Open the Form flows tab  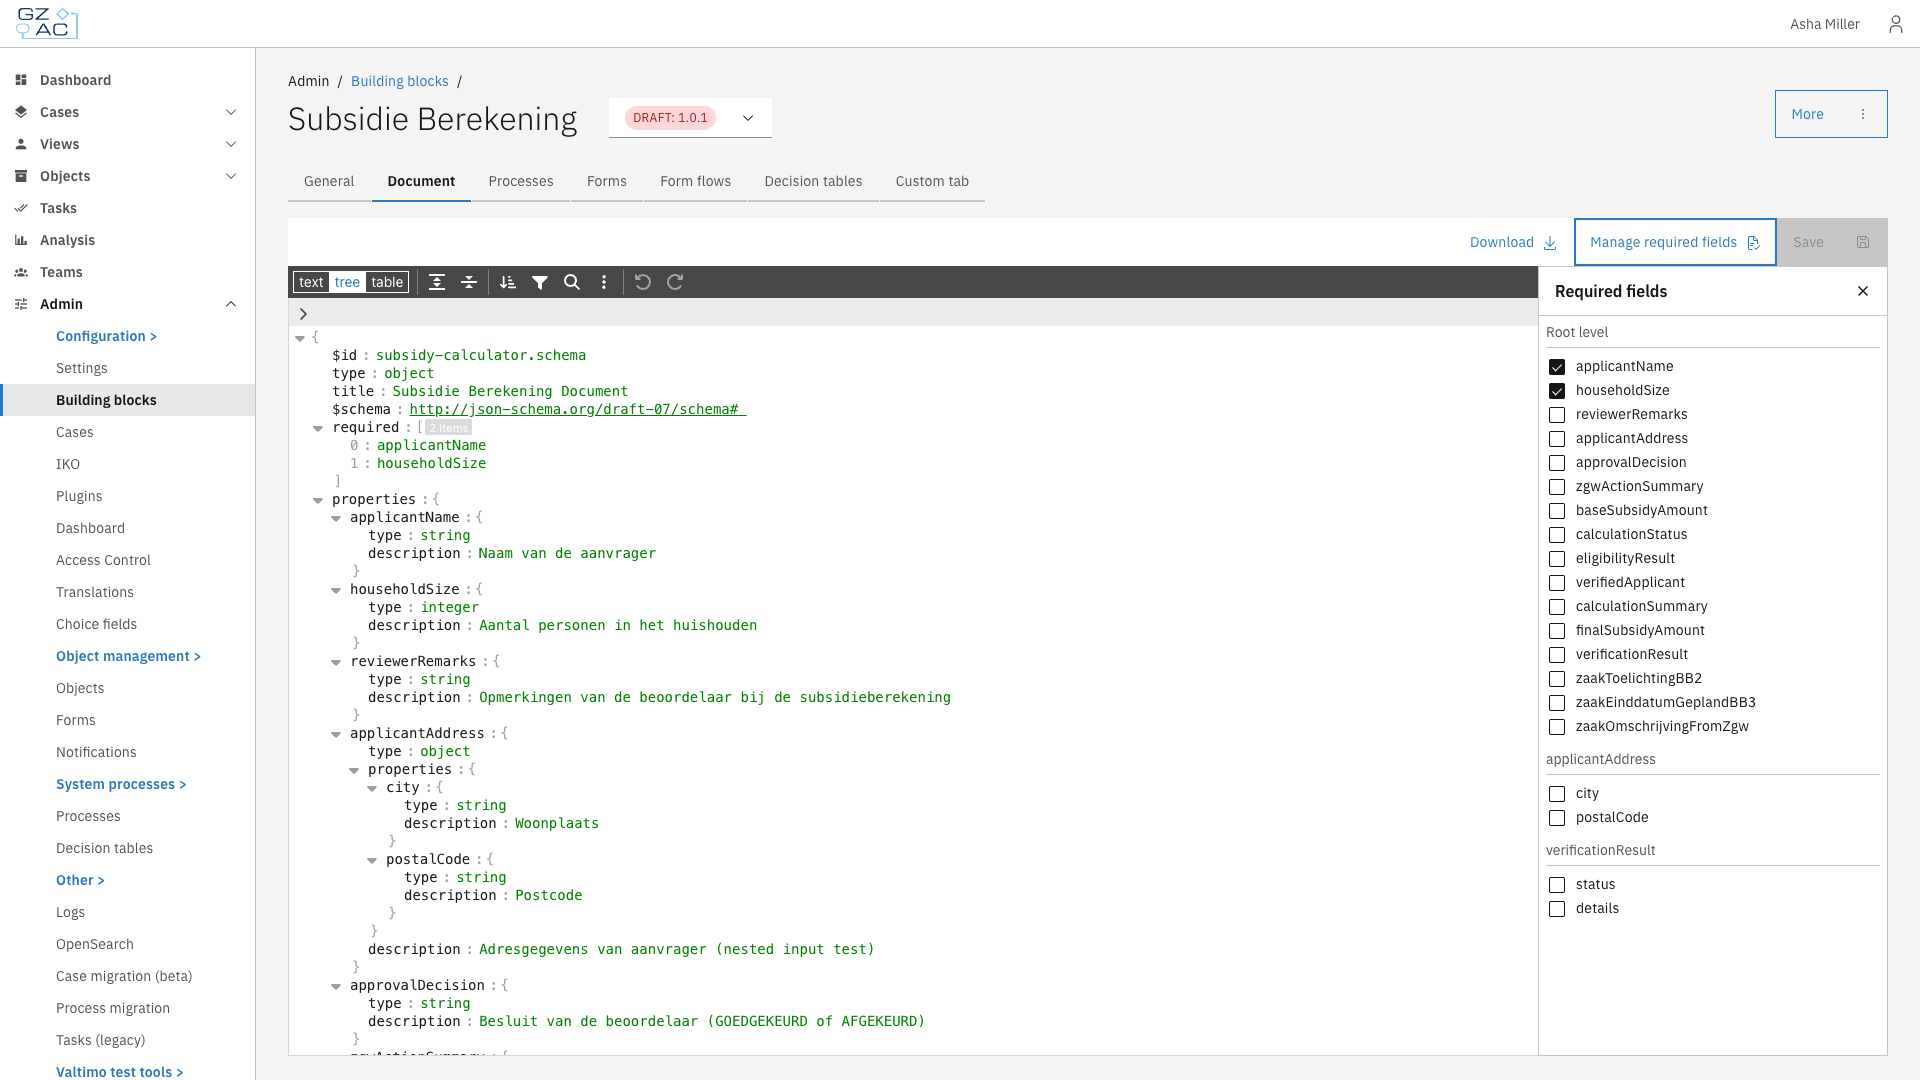[696, 181]
